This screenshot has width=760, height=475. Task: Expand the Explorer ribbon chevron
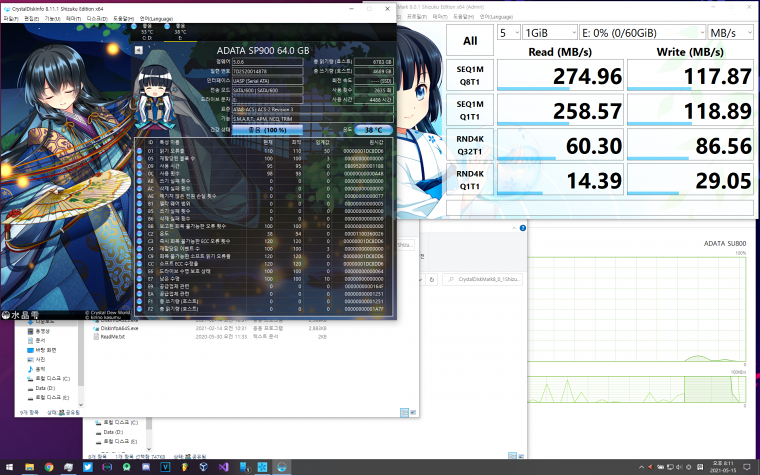coord(514,228)
